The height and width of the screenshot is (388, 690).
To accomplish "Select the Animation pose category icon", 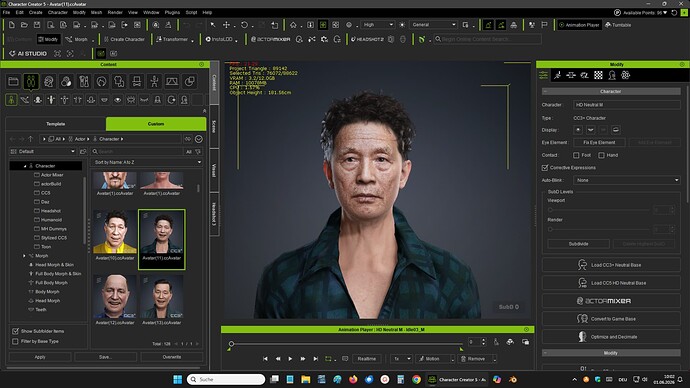I will click(x=154, y=81).
